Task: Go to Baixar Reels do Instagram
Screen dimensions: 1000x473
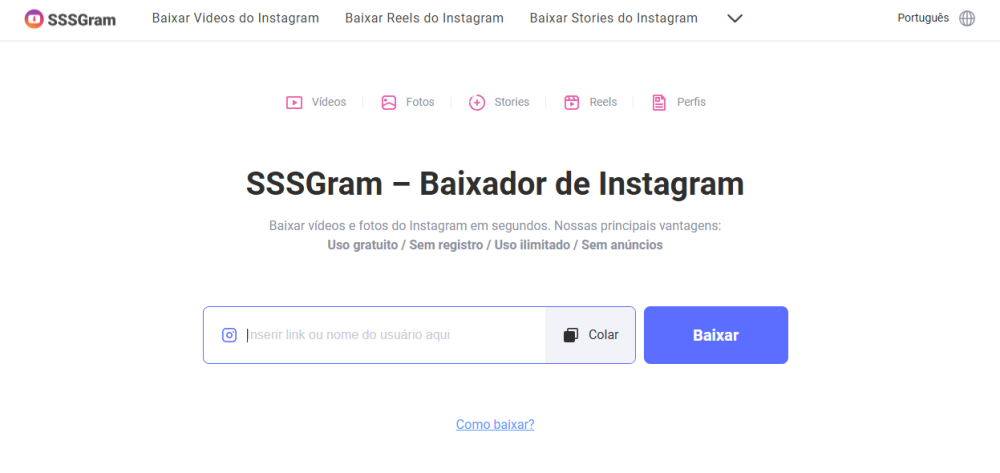Action: click(424, 18)
